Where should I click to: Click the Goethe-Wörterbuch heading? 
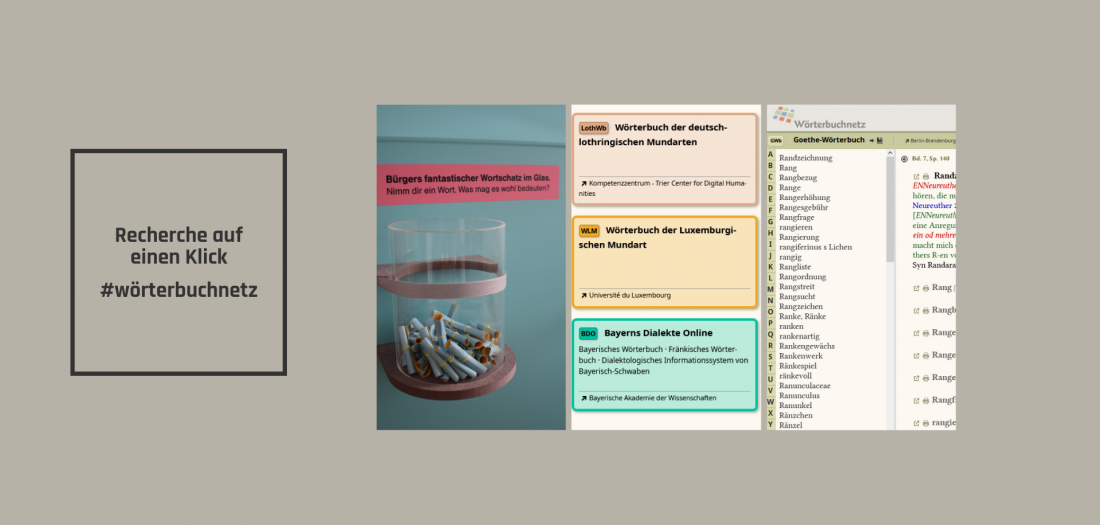[829, 140]
